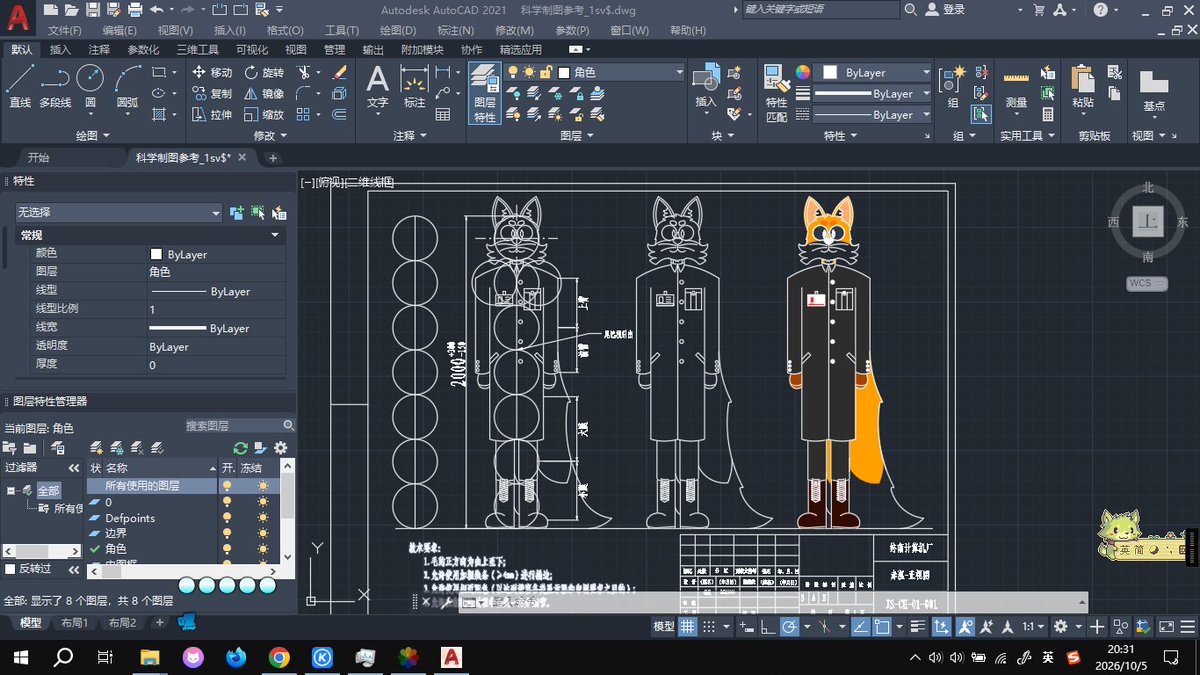Switch to the 开始 document tab
The image size is (1200, 675).
(38, 158)
